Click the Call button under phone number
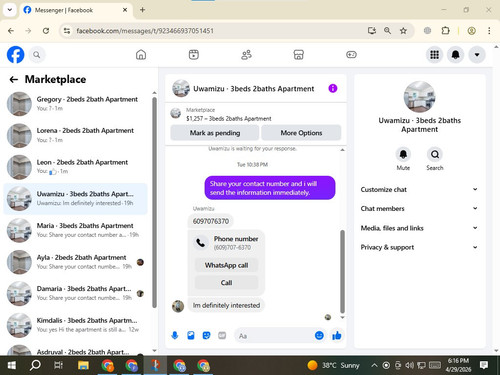 click(226, 283)
